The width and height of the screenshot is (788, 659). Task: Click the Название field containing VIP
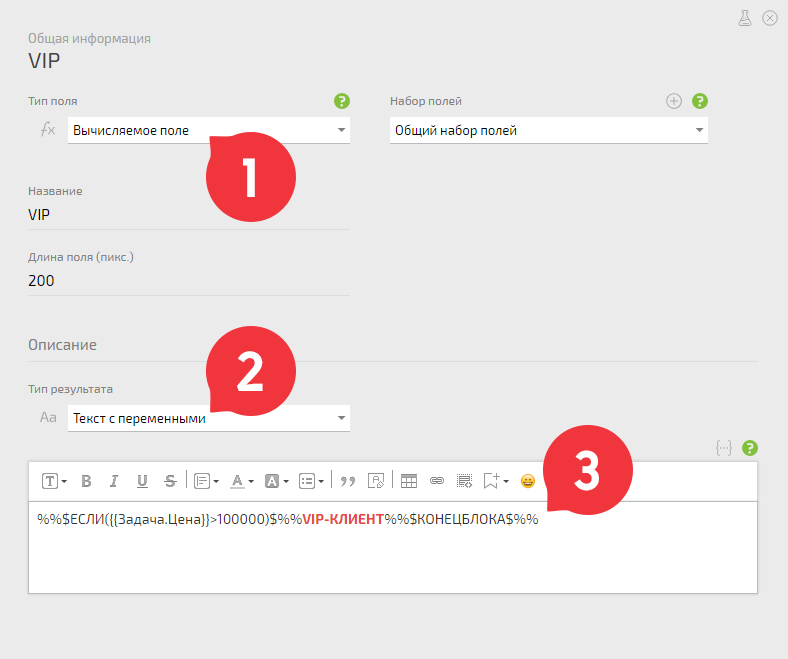pos(188,215)
